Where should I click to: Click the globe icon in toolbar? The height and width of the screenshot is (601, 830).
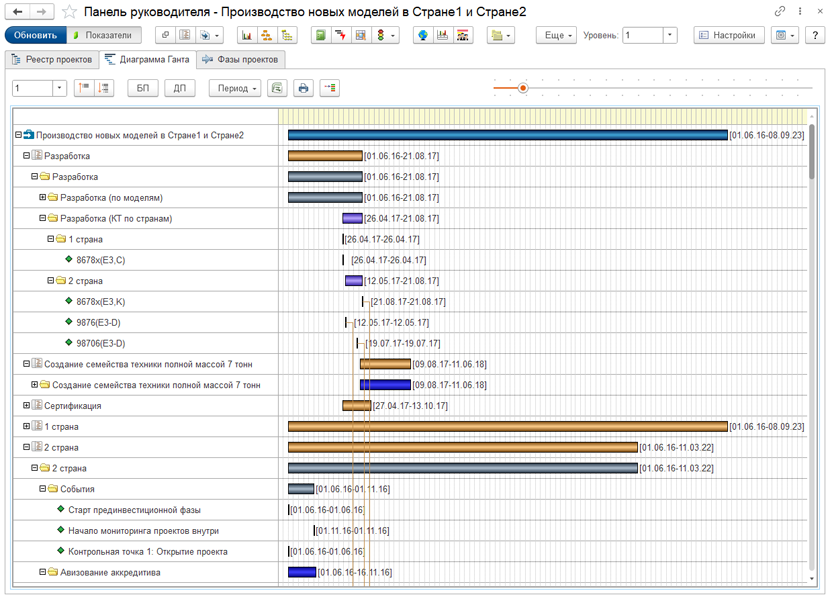422,35
